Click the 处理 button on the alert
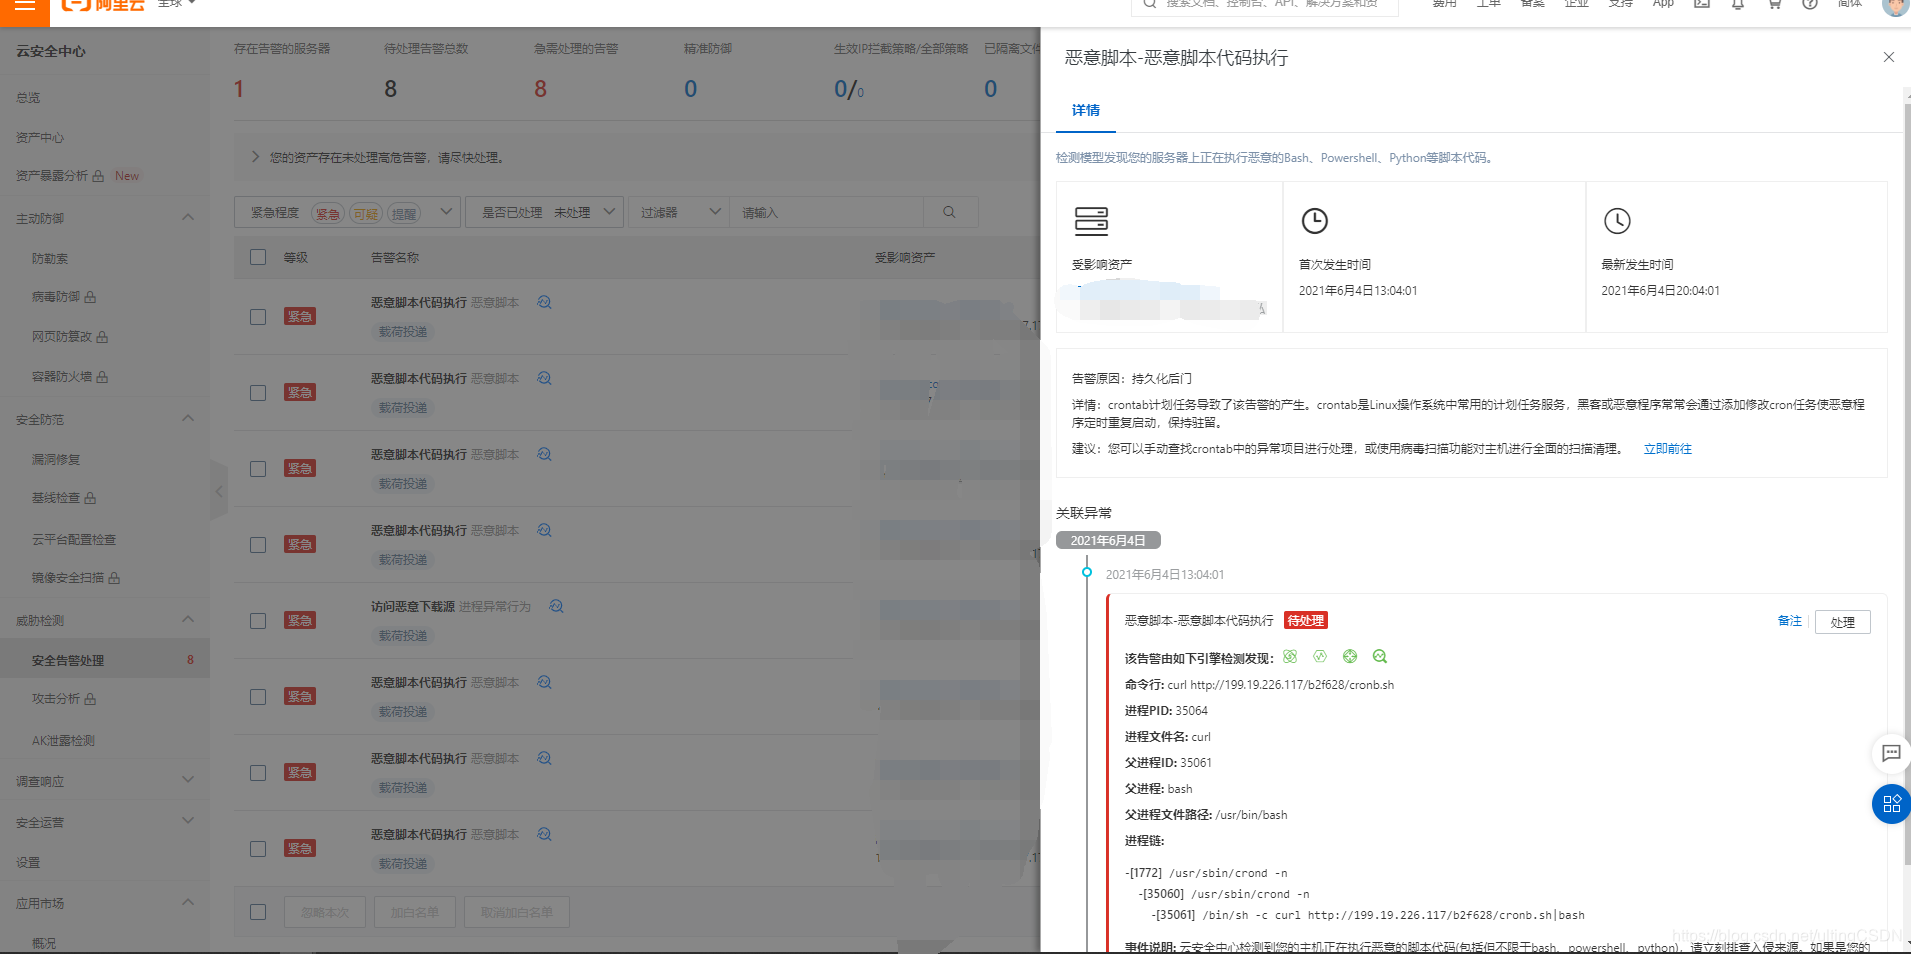 [1841, 621]
